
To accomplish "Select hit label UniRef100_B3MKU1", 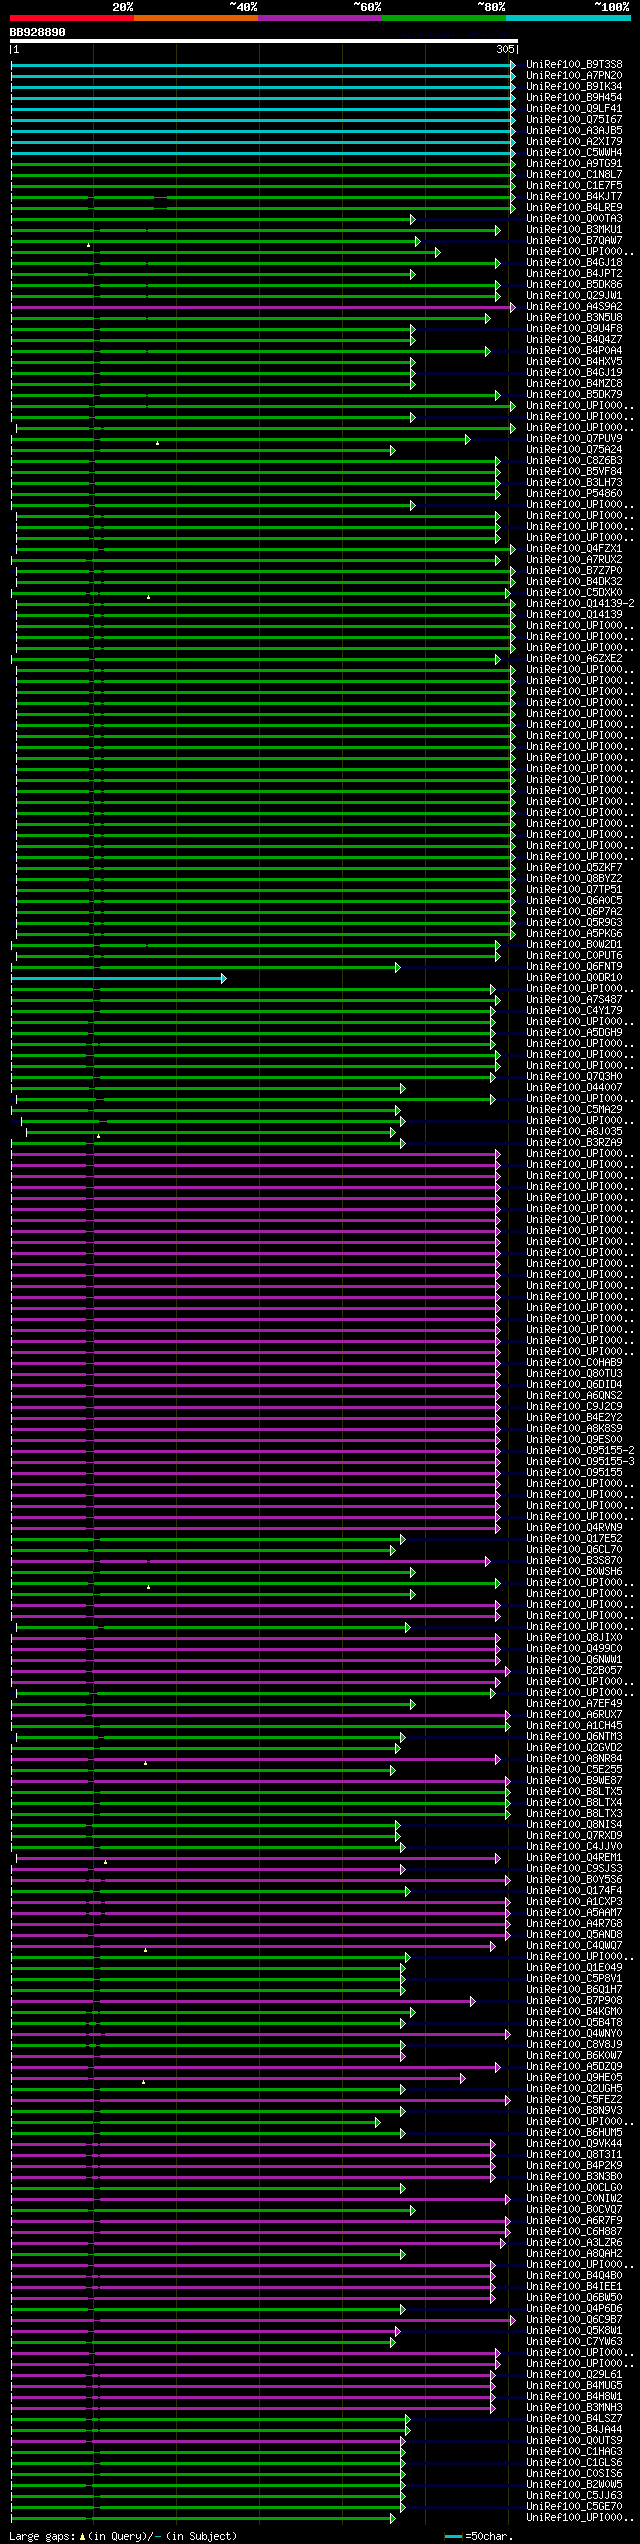I will tap(574, 230).
